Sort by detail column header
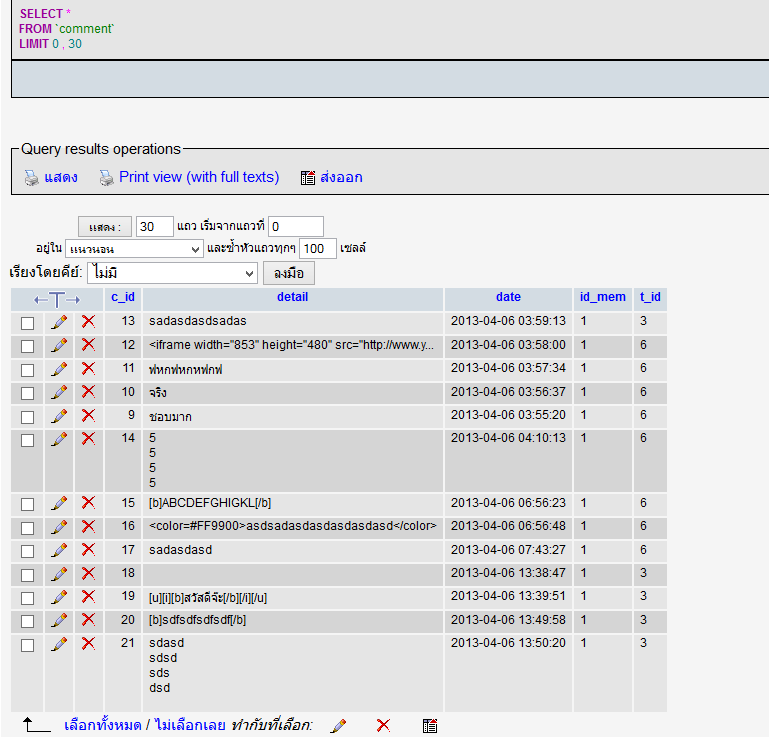This screenshot has width=769, height=737. tap(292, 297)
